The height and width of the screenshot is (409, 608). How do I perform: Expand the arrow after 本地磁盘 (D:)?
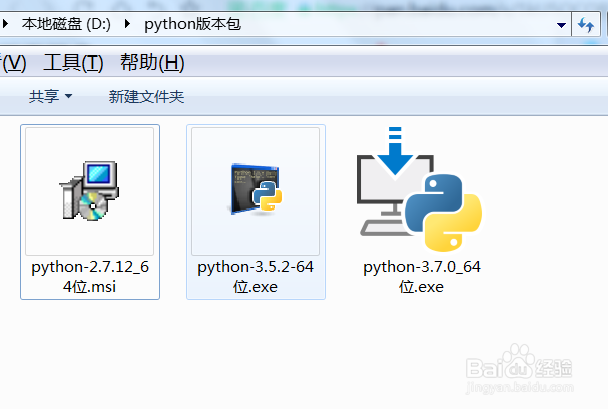coord(127,24)
